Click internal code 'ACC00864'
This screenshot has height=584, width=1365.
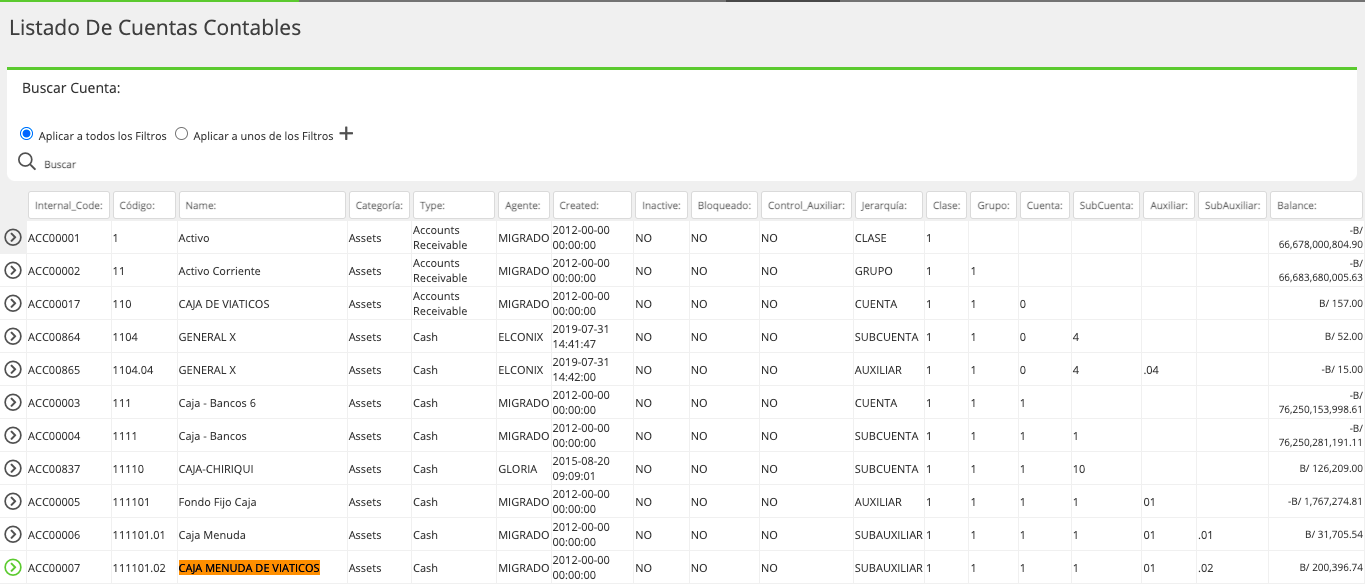point(54,337)
